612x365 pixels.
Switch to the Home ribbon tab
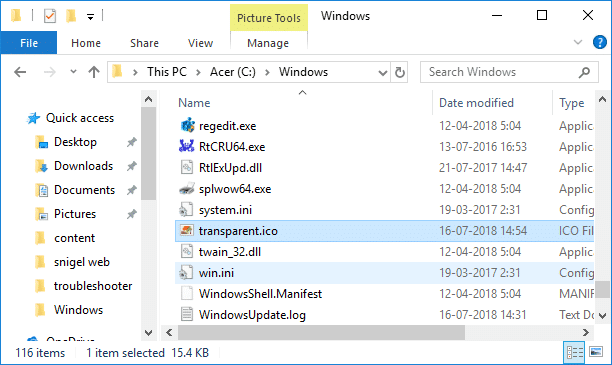tap(86, 43)
